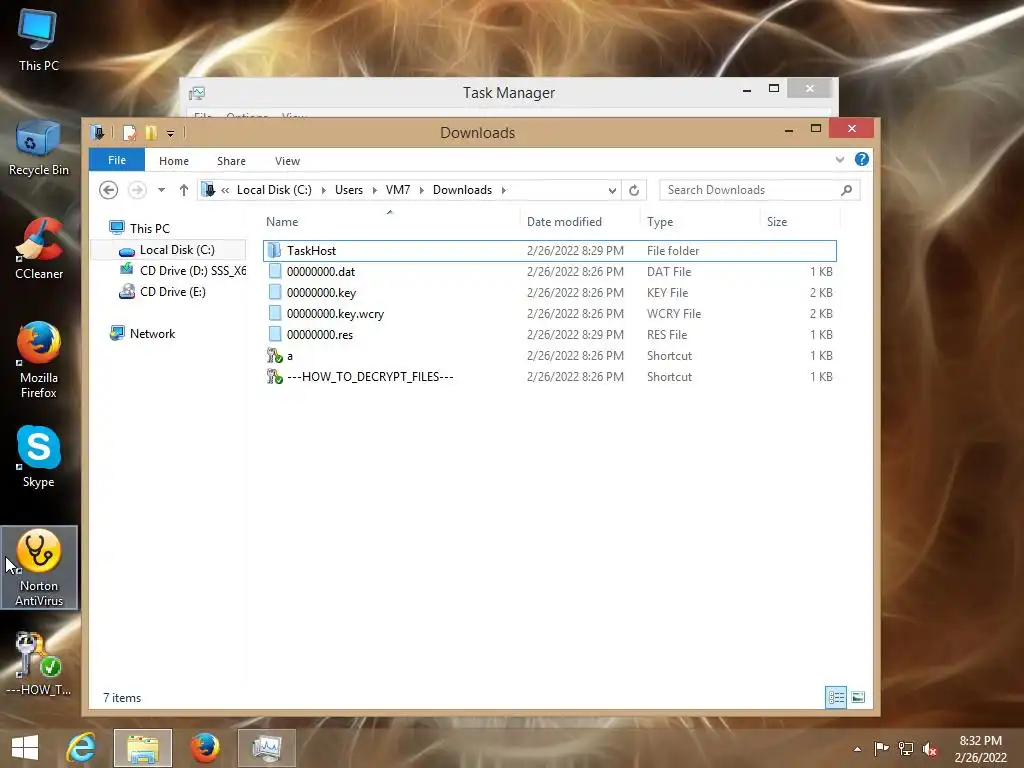1024x768 pixels.
Task: Select file 00000000.dat
Action: click(549, 272)
